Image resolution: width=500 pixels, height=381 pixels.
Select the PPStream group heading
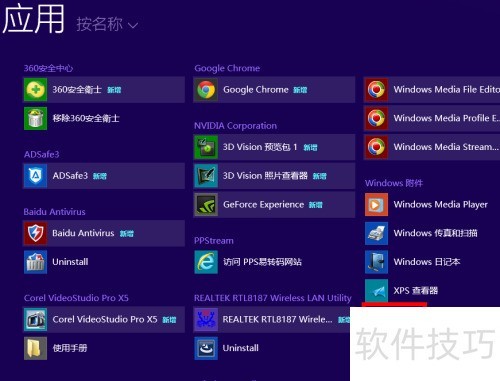(x=214, y=241)
